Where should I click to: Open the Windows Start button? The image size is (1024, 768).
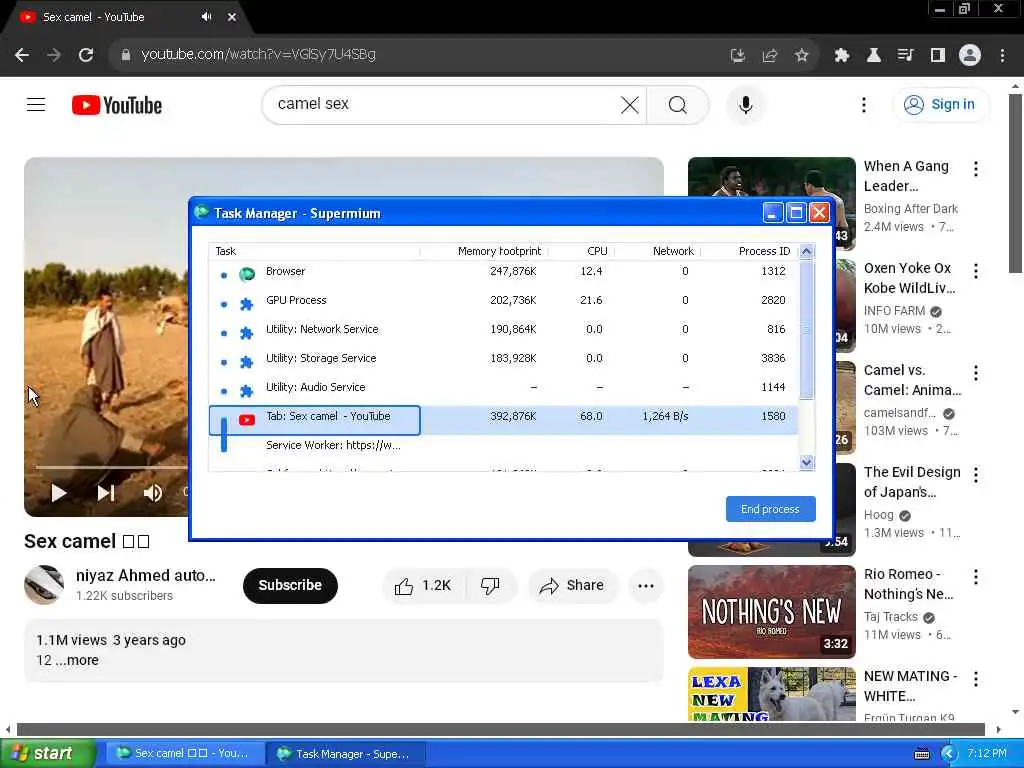(x=47, y=754)
